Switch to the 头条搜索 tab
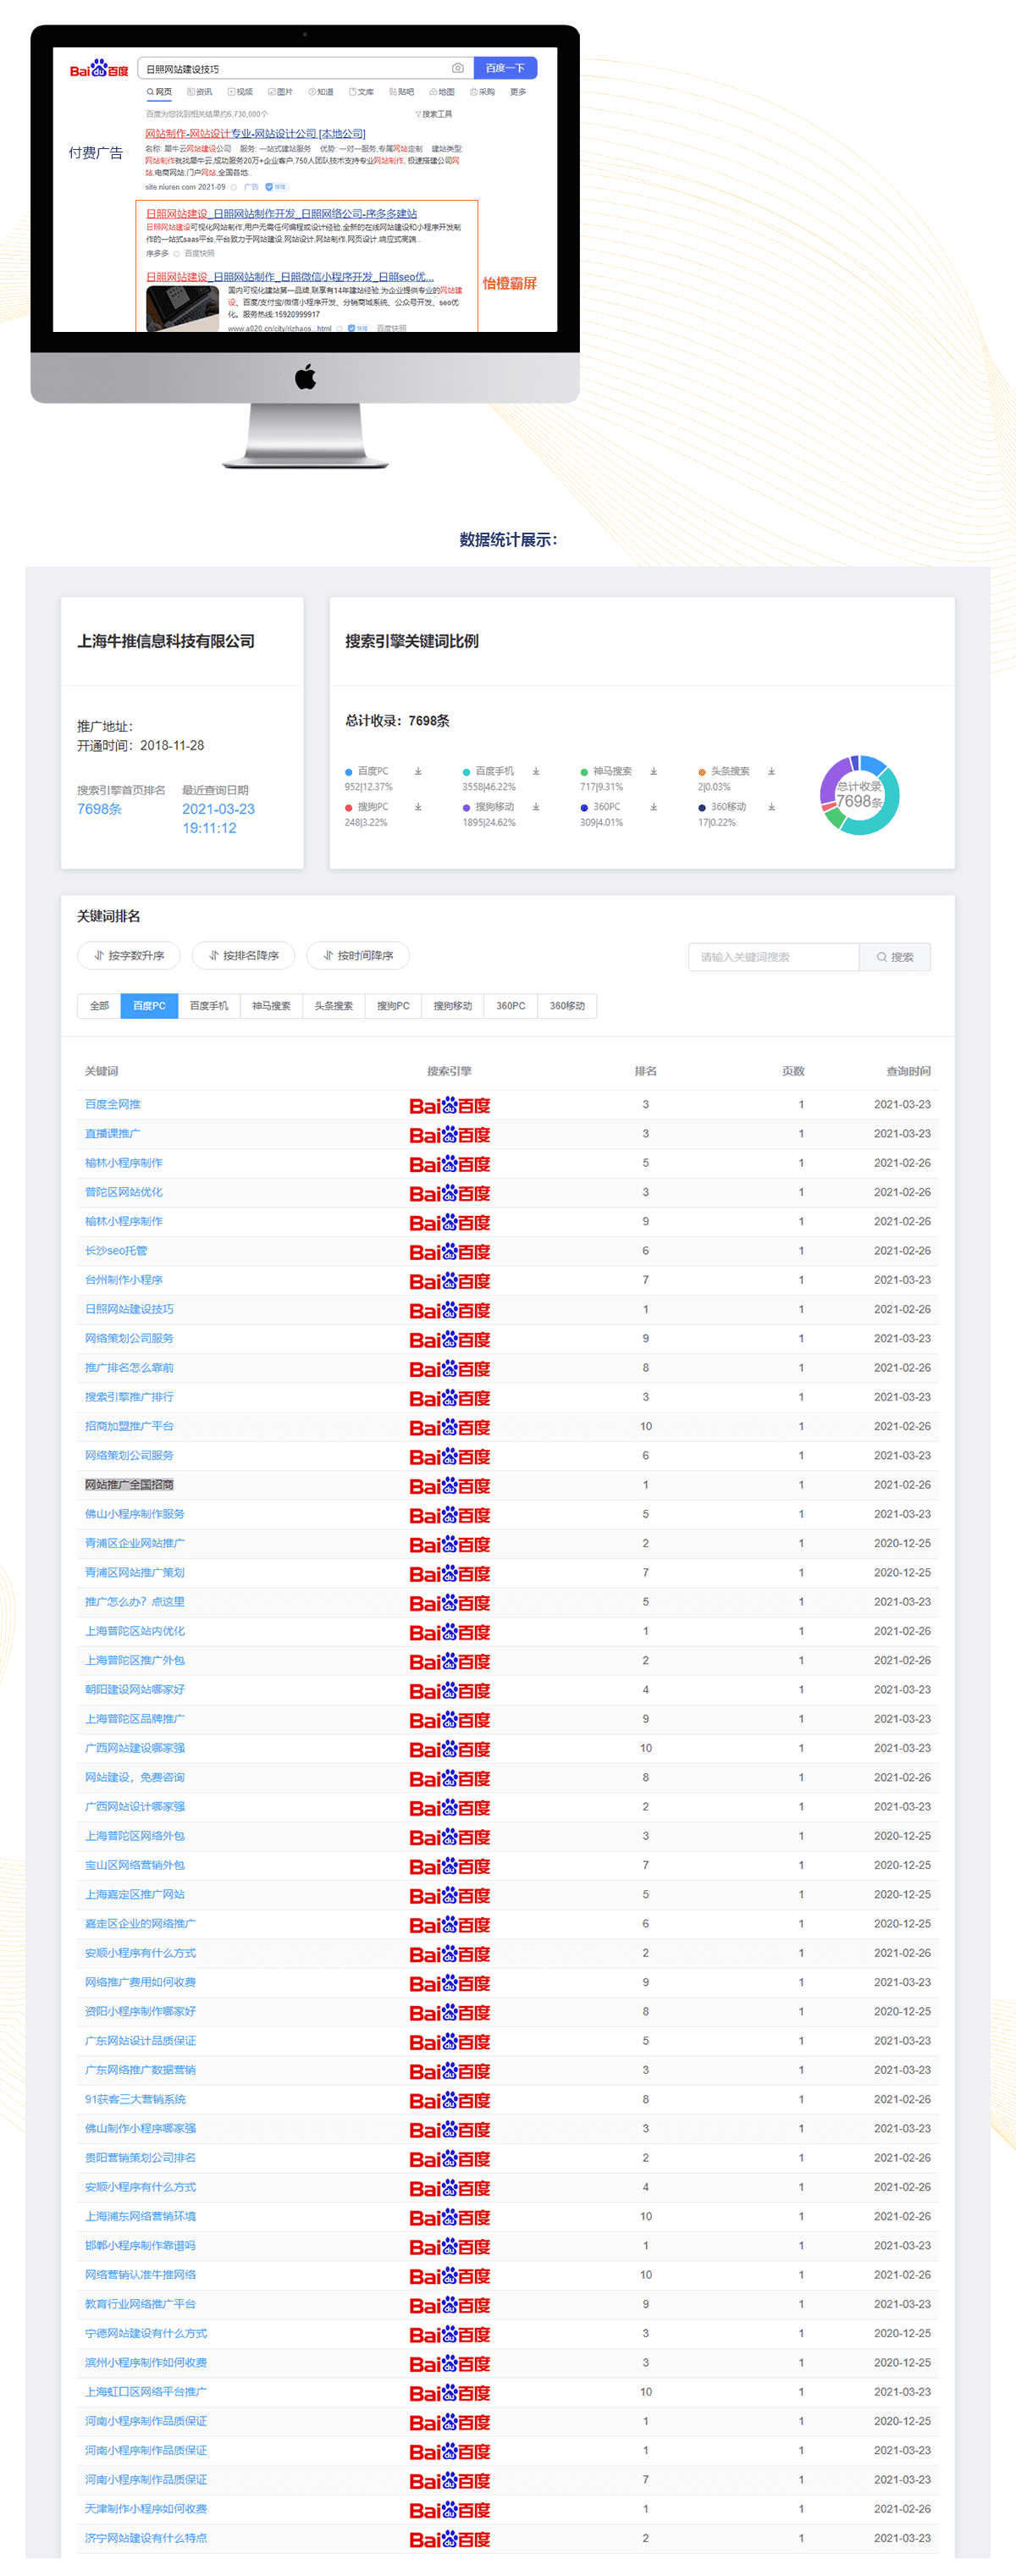The image size is (1016, 2576). pos(334,1005)
